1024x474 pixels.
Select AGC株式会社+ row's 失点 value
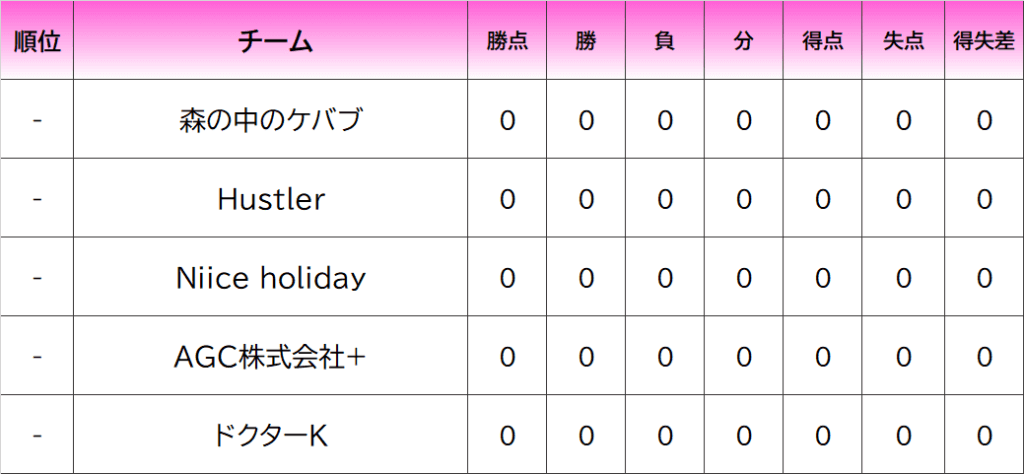(x=903, y=356)
